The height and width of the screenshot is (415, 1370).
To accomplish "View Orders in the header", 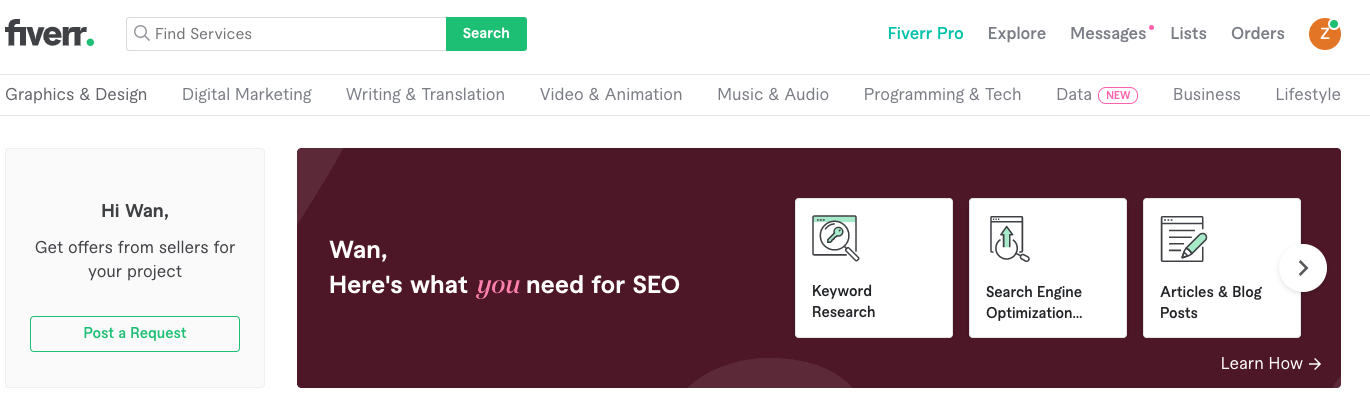I will [1257, 34].
